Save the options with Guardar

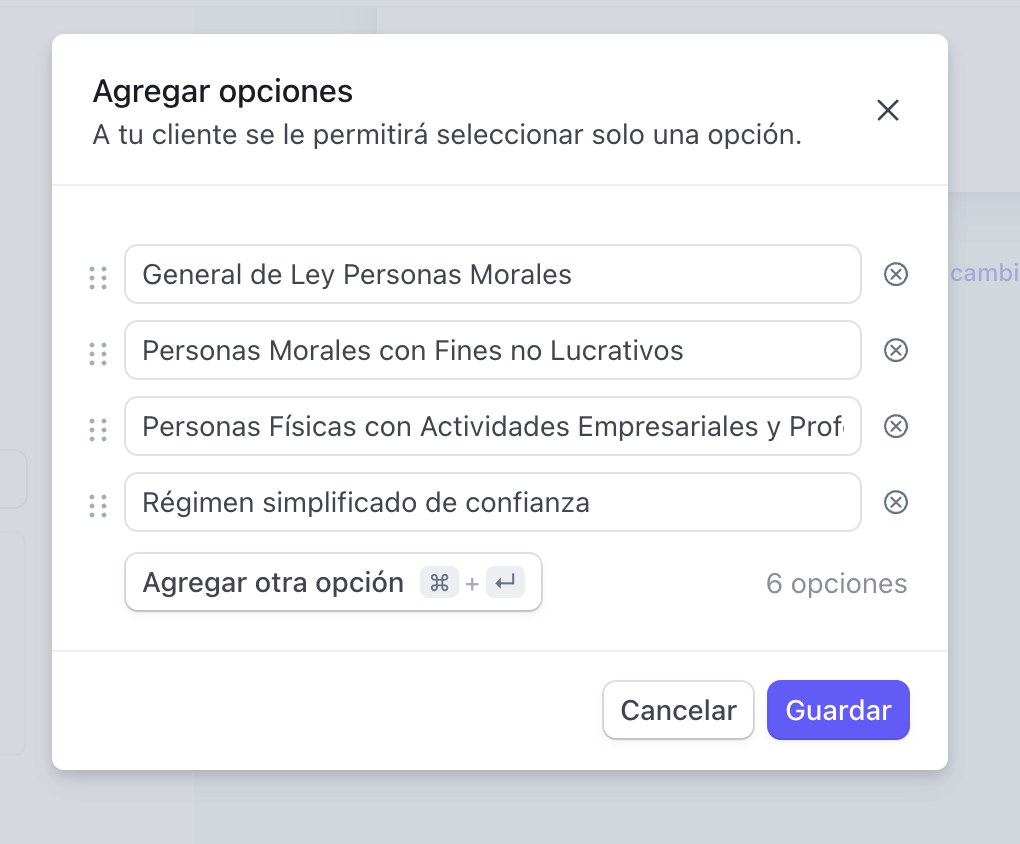(x=839, y=710)
